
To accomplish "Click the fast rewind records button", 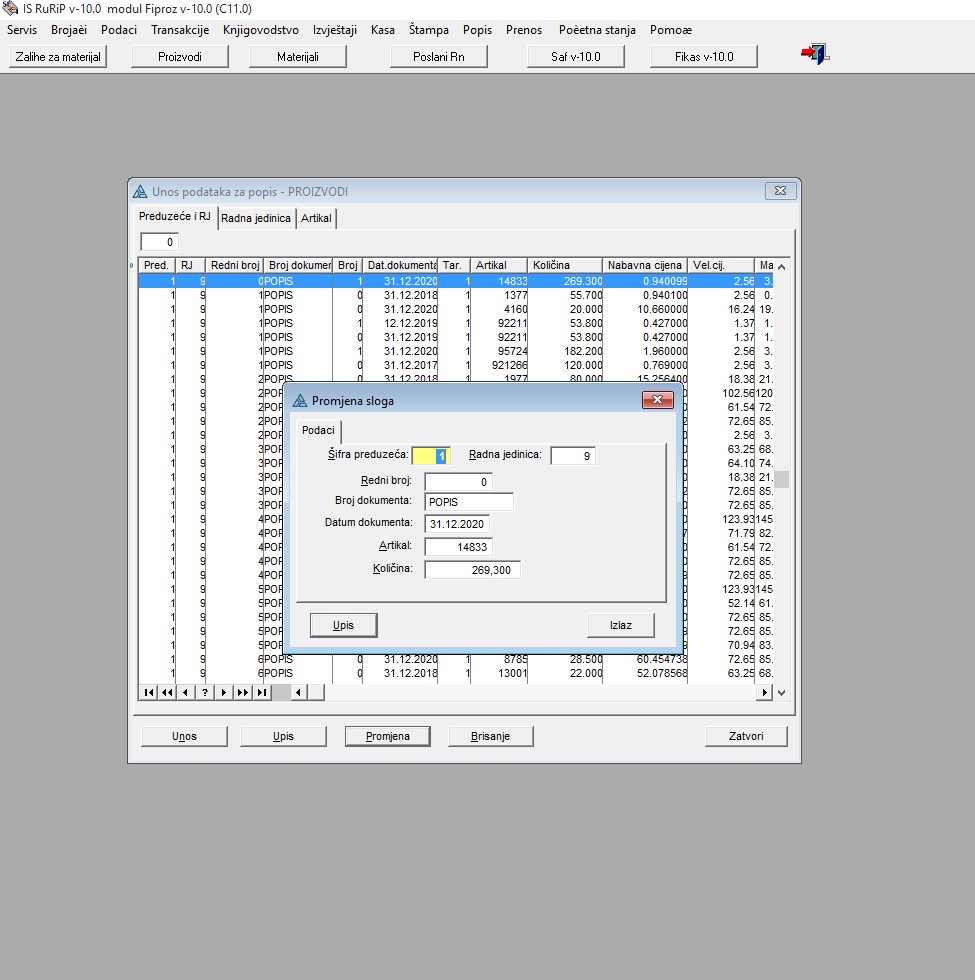I will (167, 692).
